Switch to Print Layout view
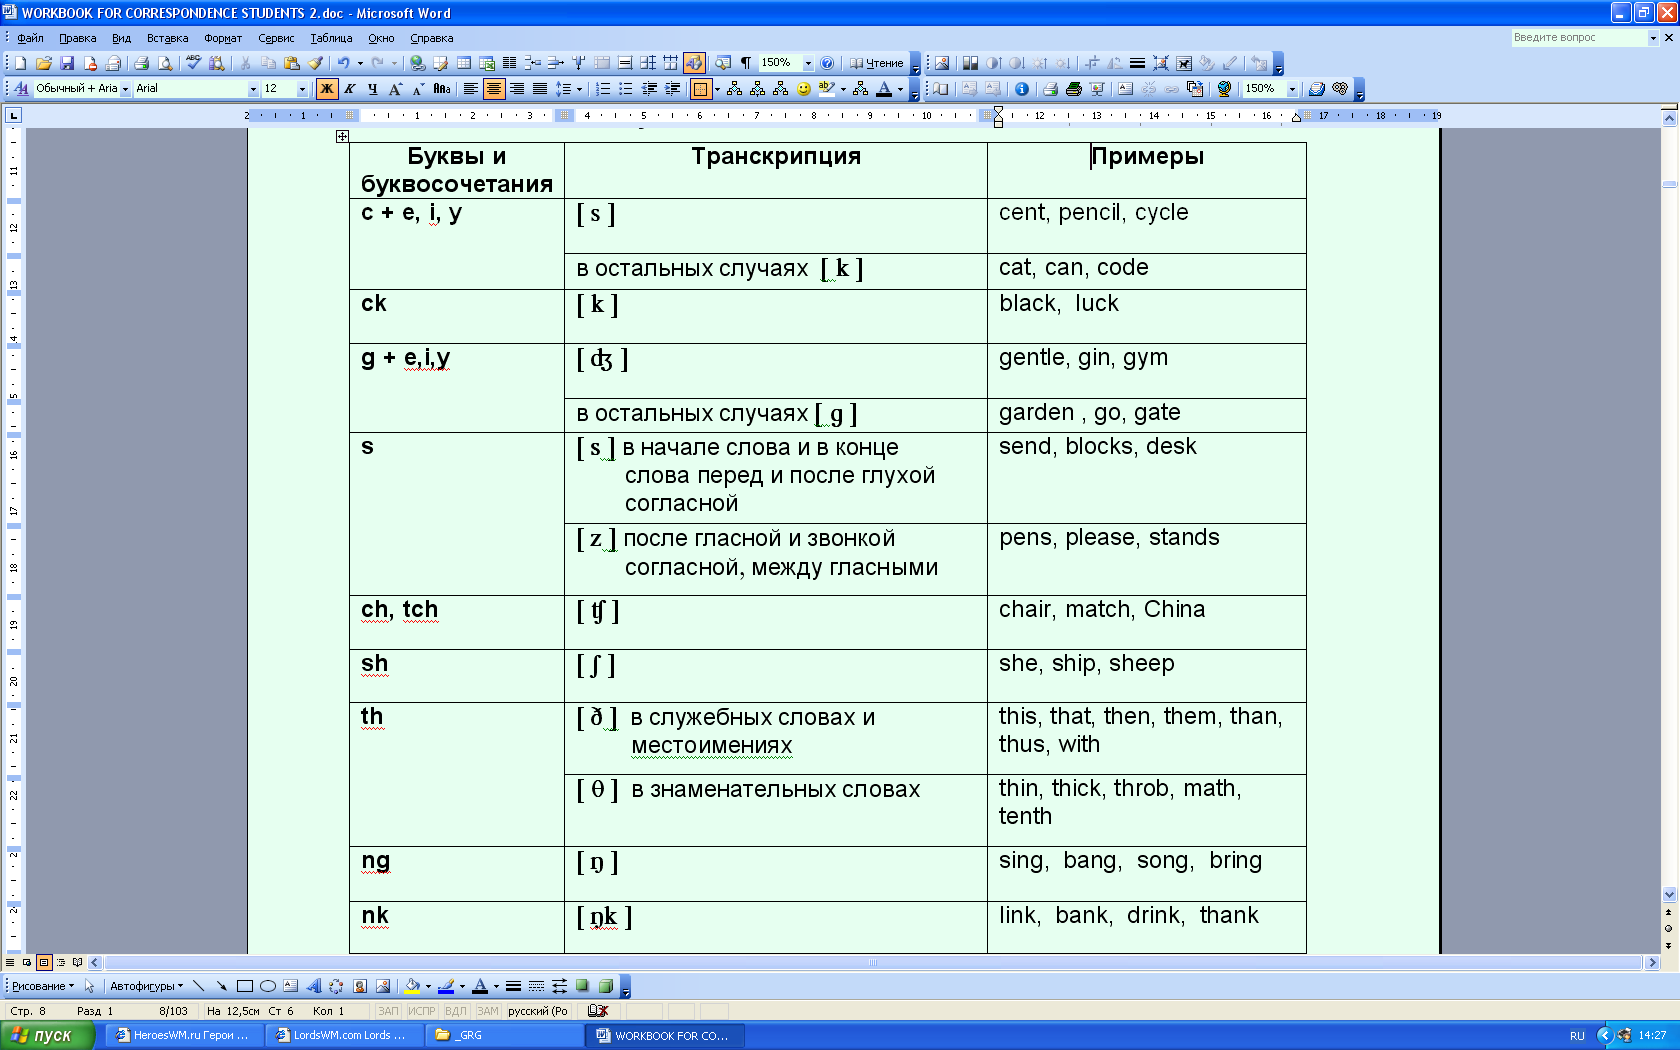1680x1050 pixels. pos(44,963)
